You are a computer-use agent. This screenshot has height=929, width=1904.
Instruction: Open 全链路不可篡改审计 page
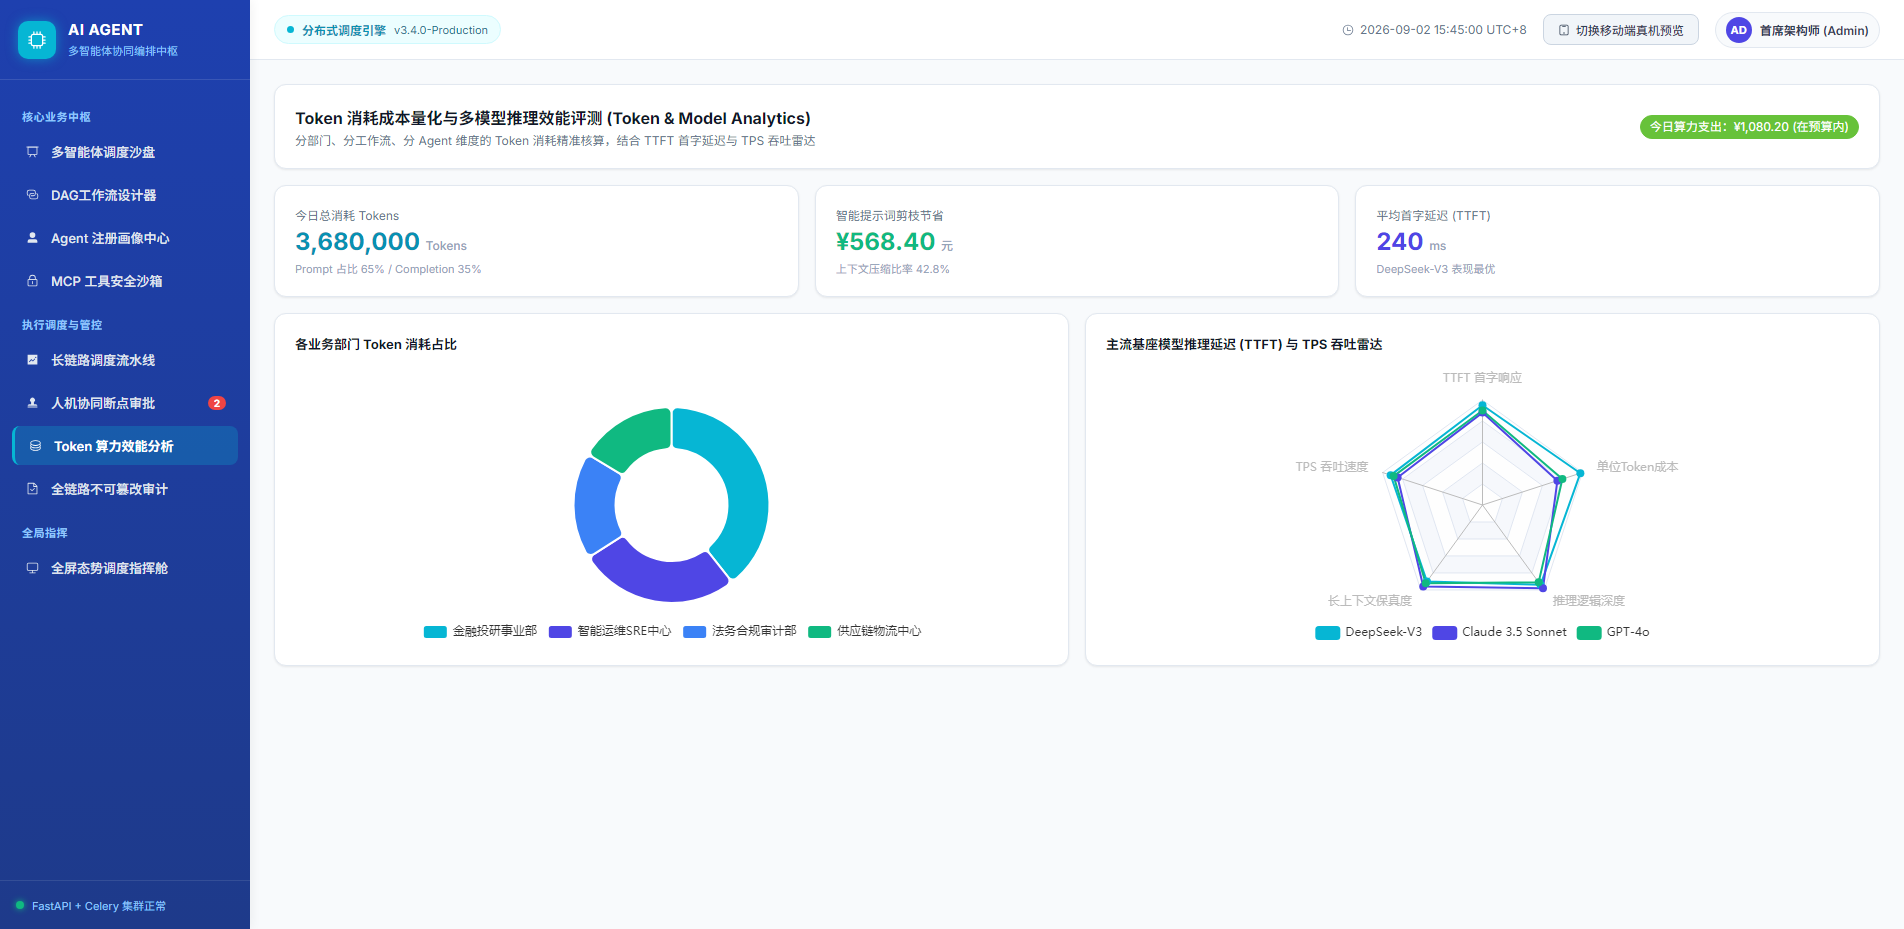pos(125,489)
